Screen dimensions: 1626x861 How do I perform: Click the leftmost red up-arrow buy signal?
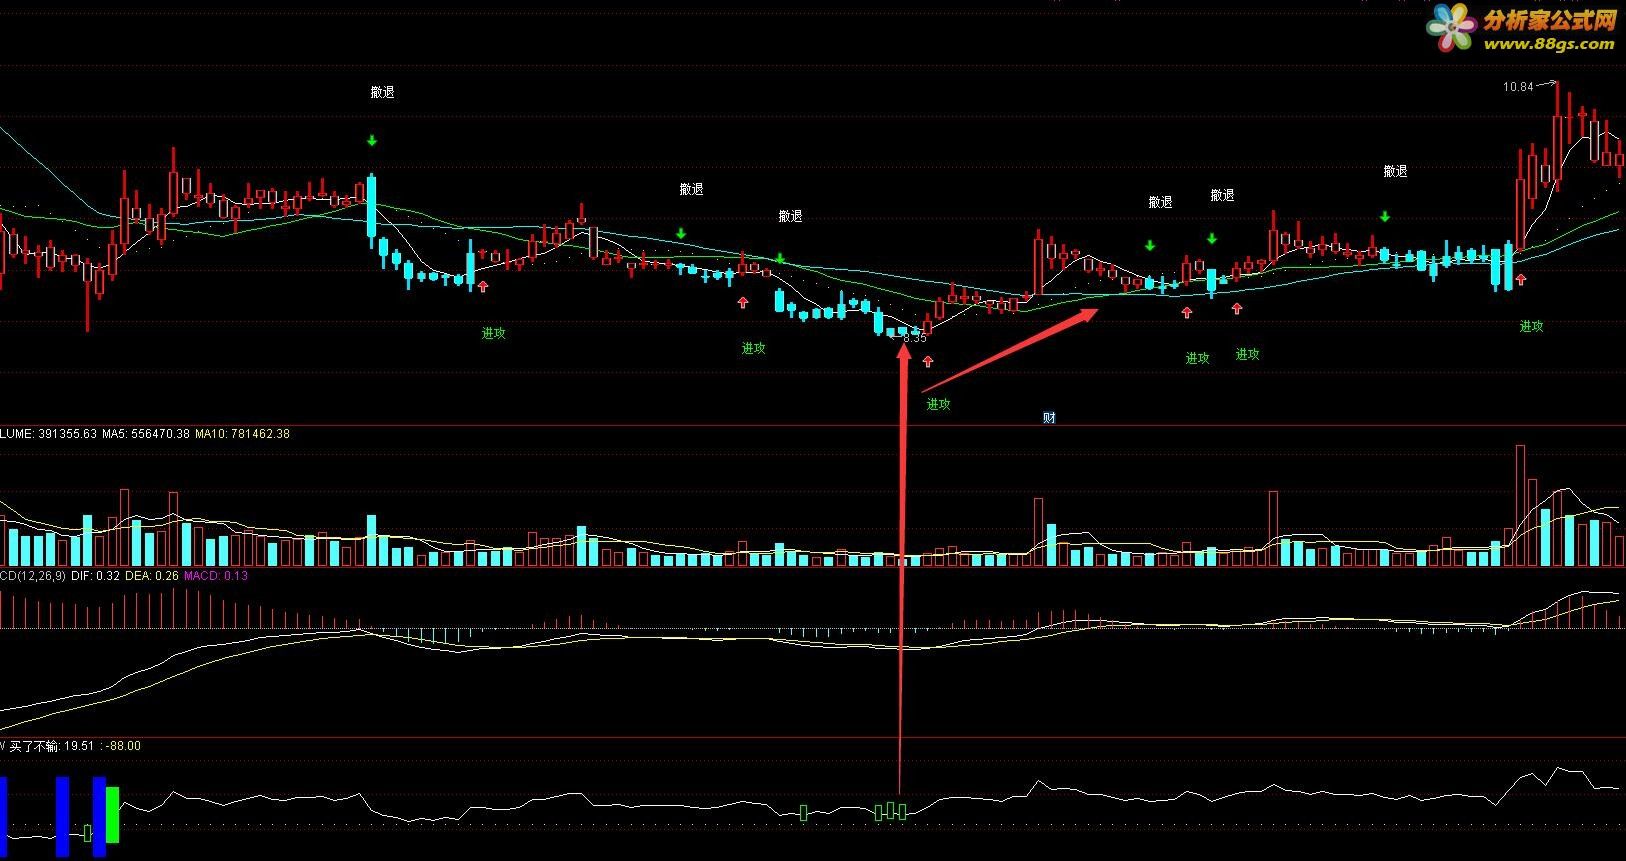coord(483,287)
